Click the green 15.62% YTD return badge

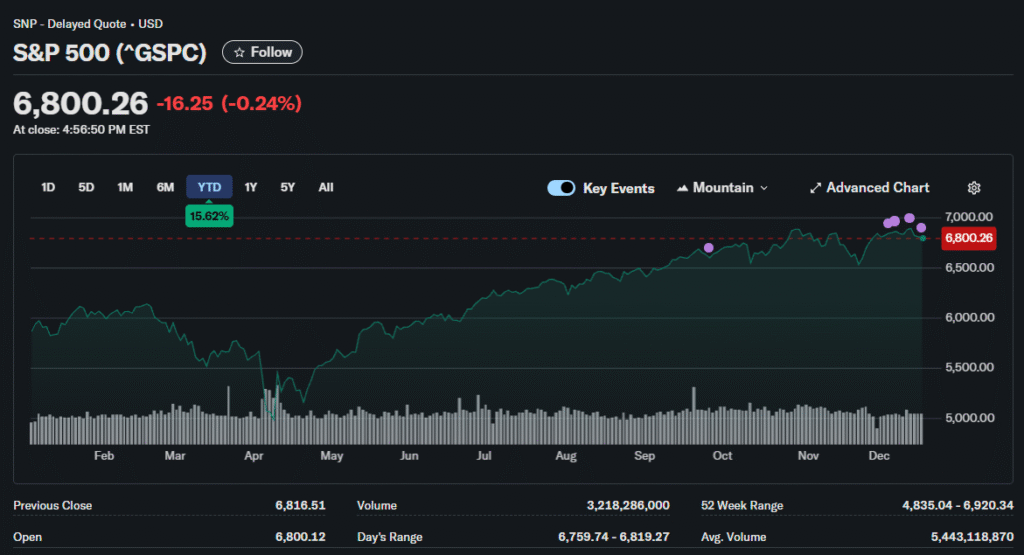click(x=209, y=215)
